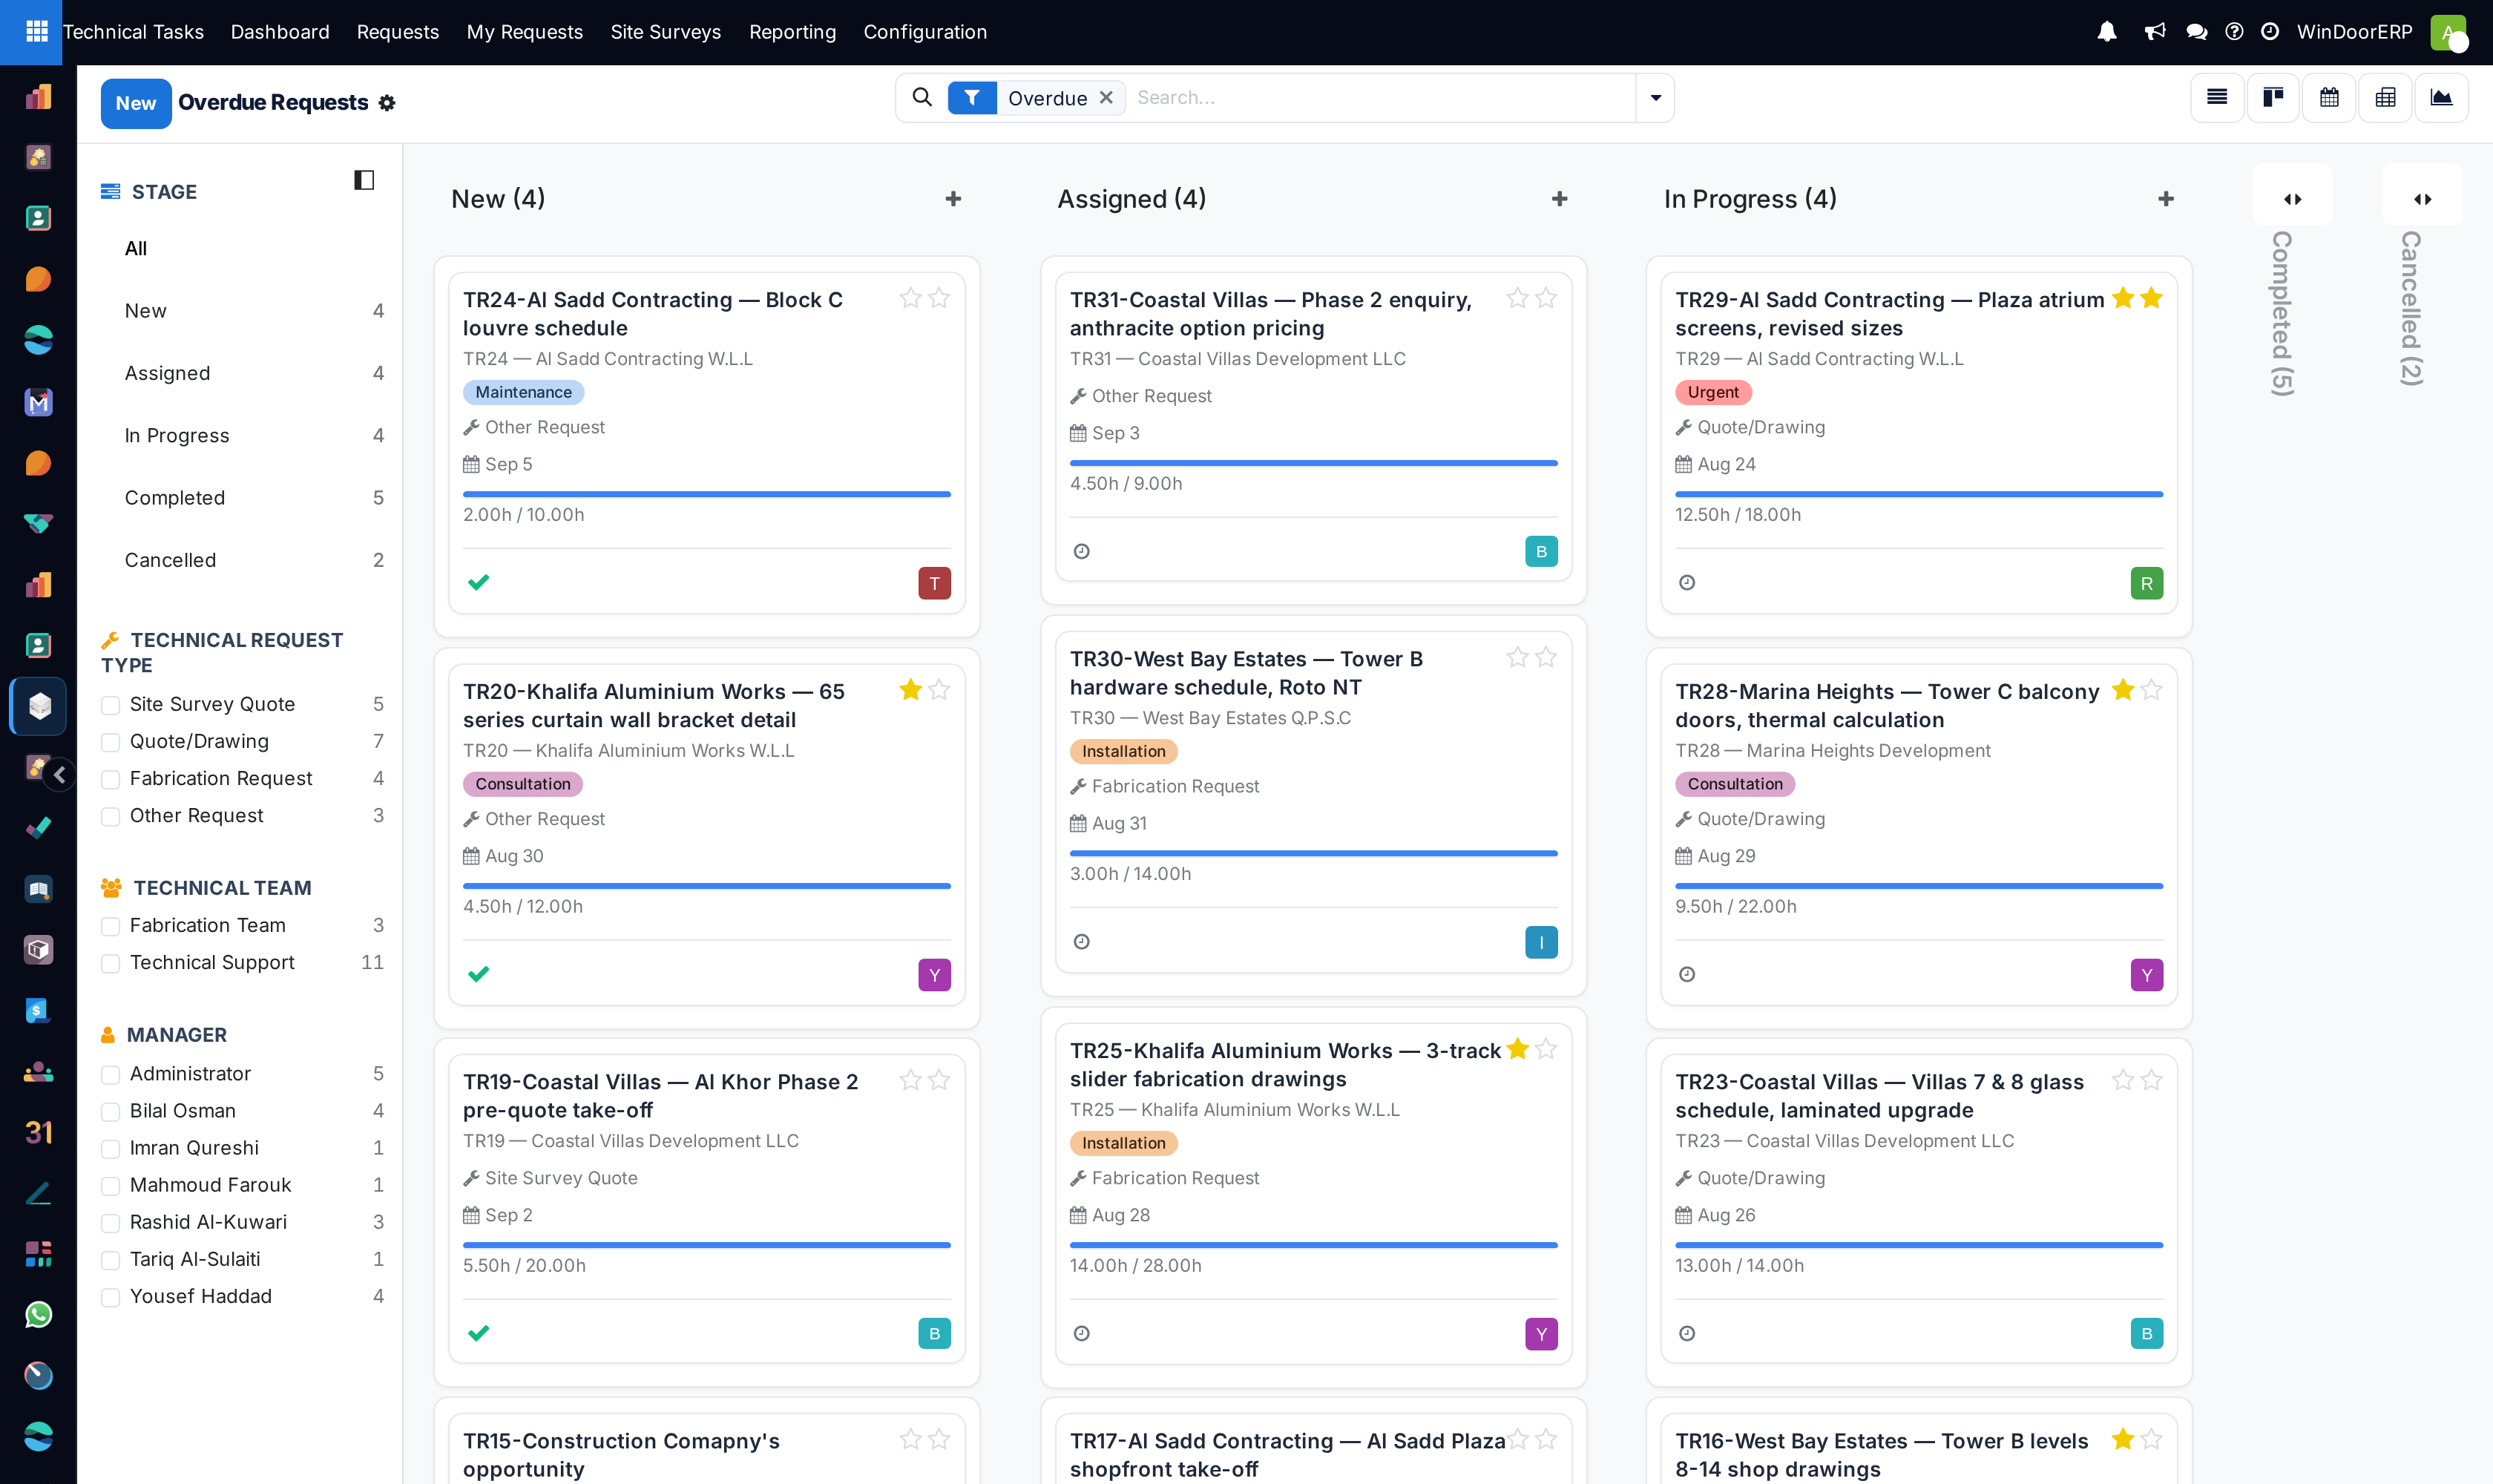Image resolution: width=2493 pixels, height=1484 pixels.
Task: Open activity clock on TR28 card
Action: (x=1687, y=974)
